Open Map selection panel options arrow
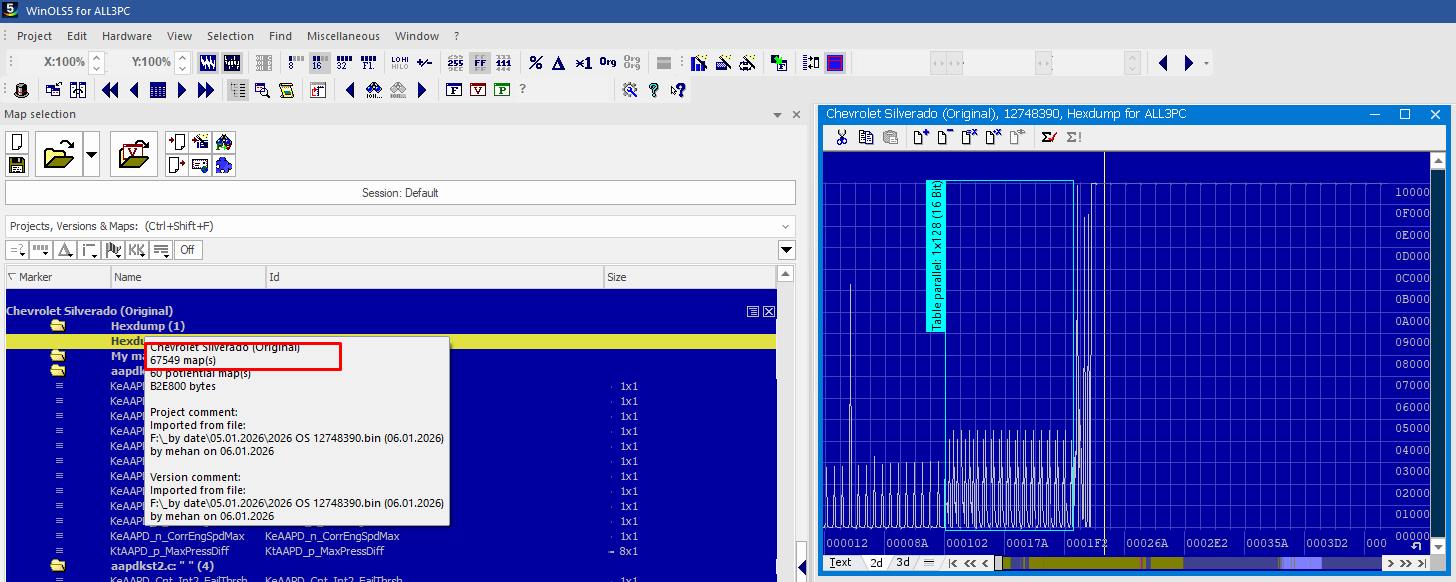Screen dimensions: 1456x582 (x=778, y=115)
